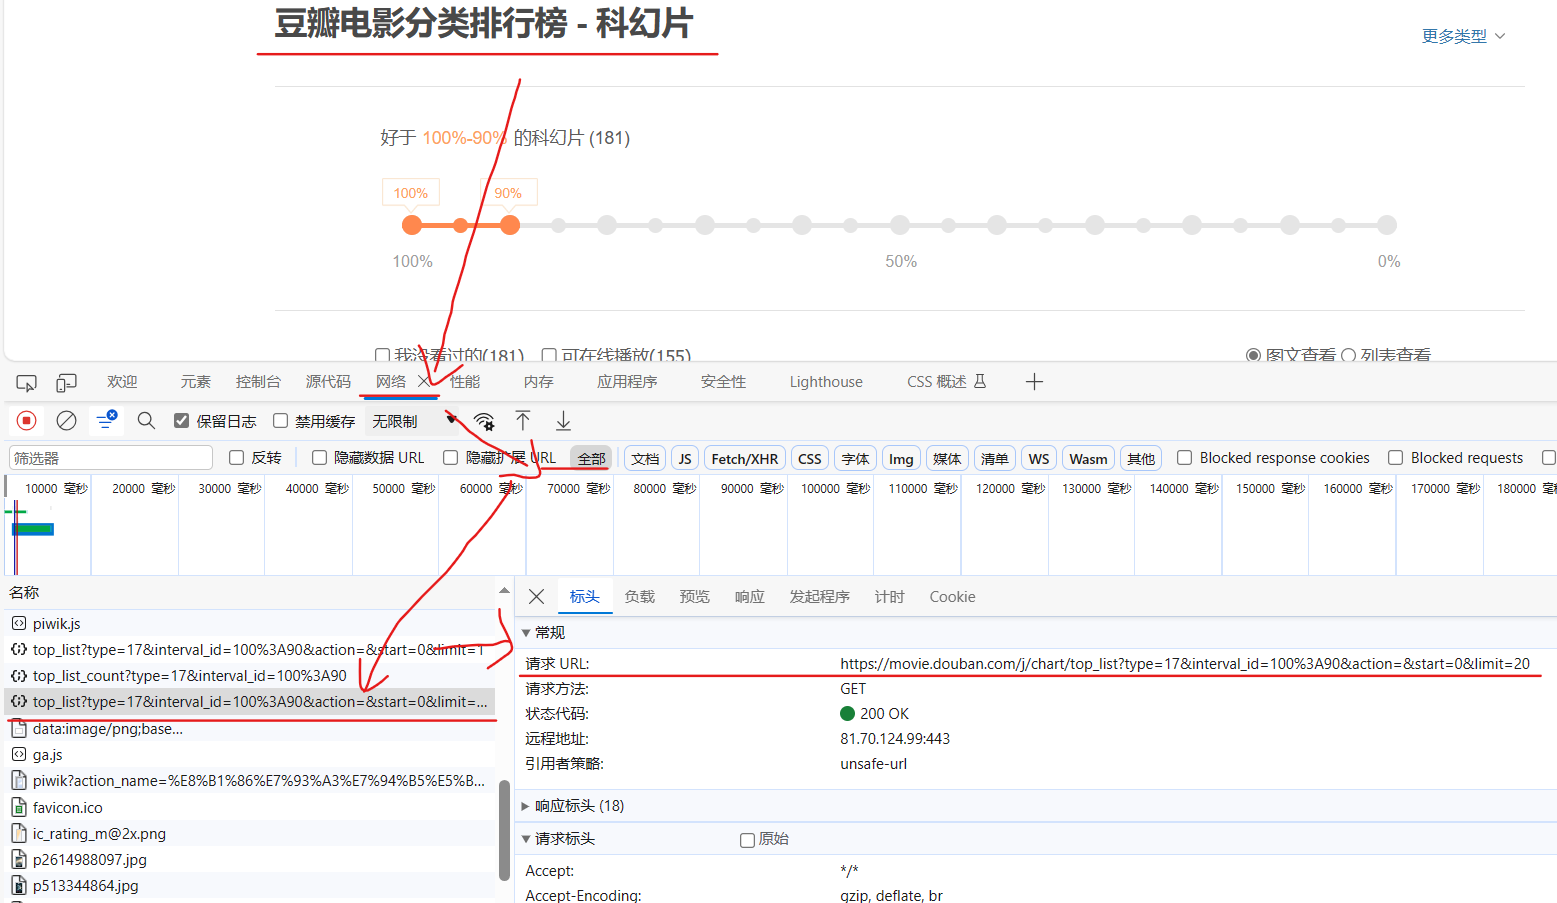Clear the network log
This screenshot has width=1557, height=903.
(66, 421)
